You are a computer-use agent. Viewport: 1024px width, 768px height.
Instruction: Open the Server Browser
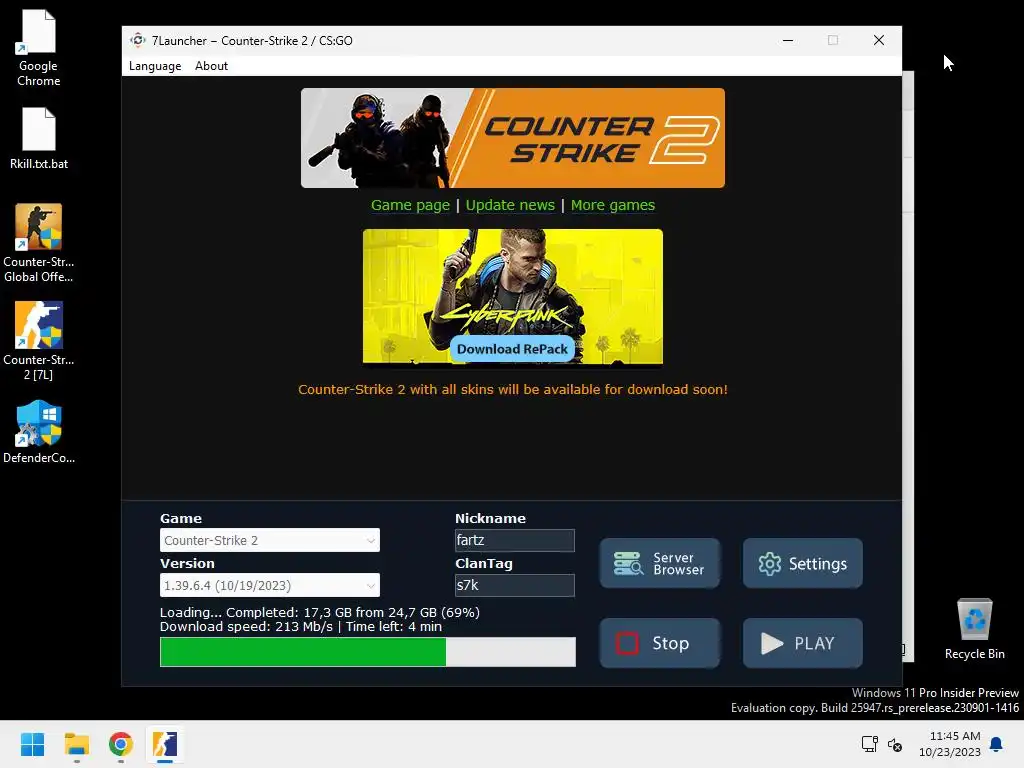(x=660, y=563)
